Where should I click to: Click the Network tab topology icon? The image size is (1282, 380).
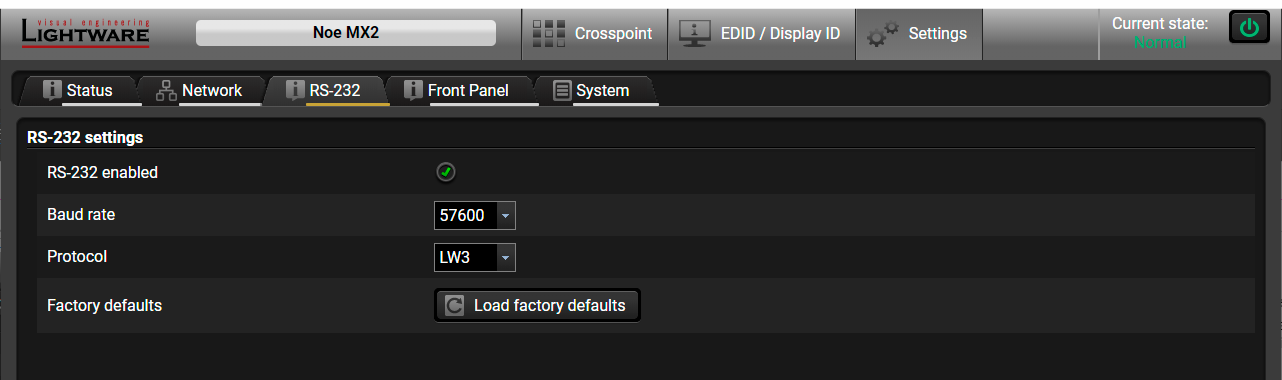(x=167, y=90)
